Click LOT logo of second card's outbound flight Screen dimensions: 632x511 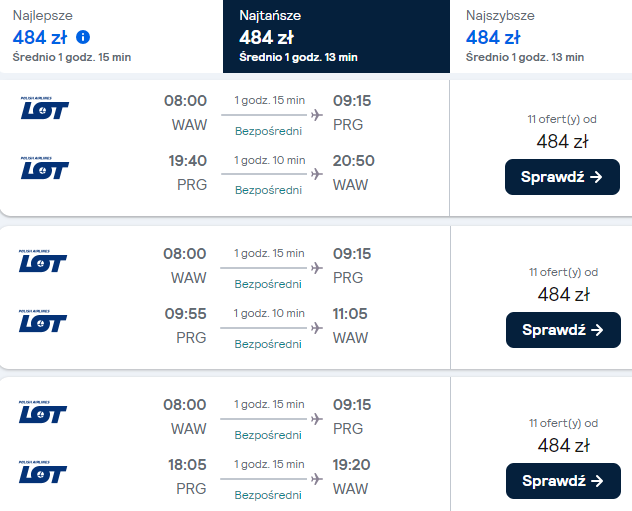tap(43, 263)
